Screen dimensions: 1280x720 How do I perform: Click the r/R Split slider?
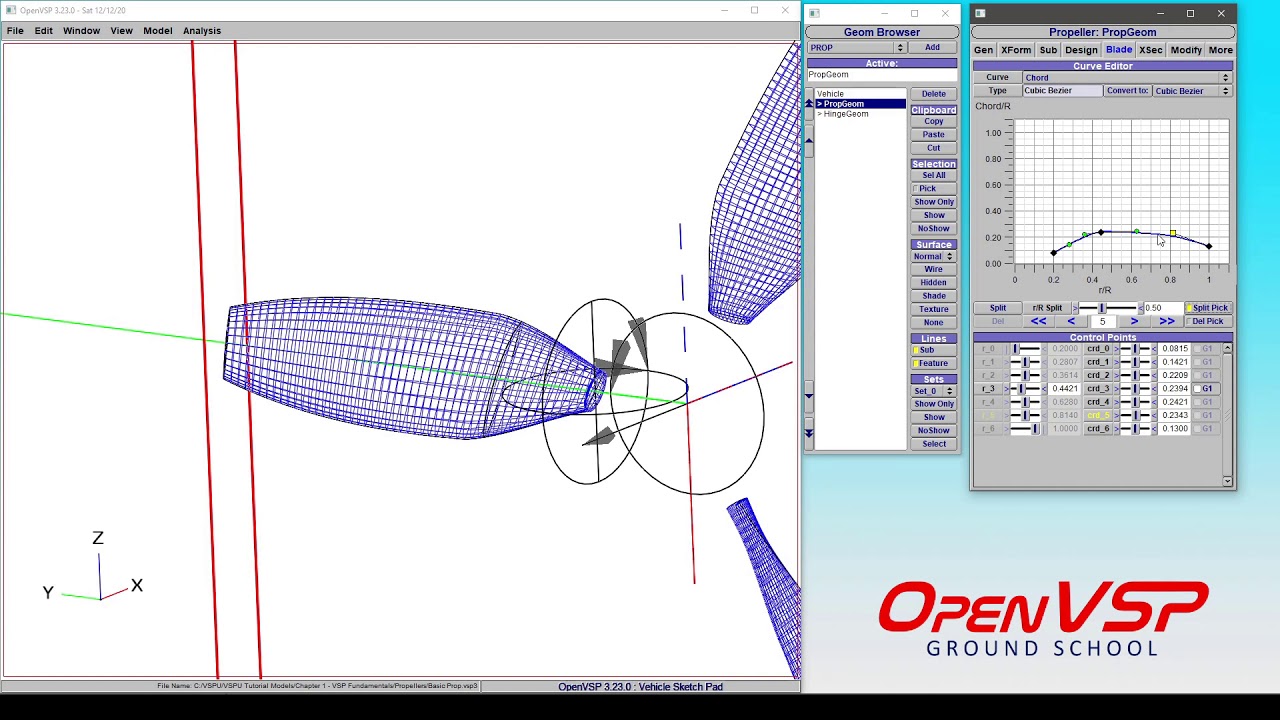[x=1108, y=308]
